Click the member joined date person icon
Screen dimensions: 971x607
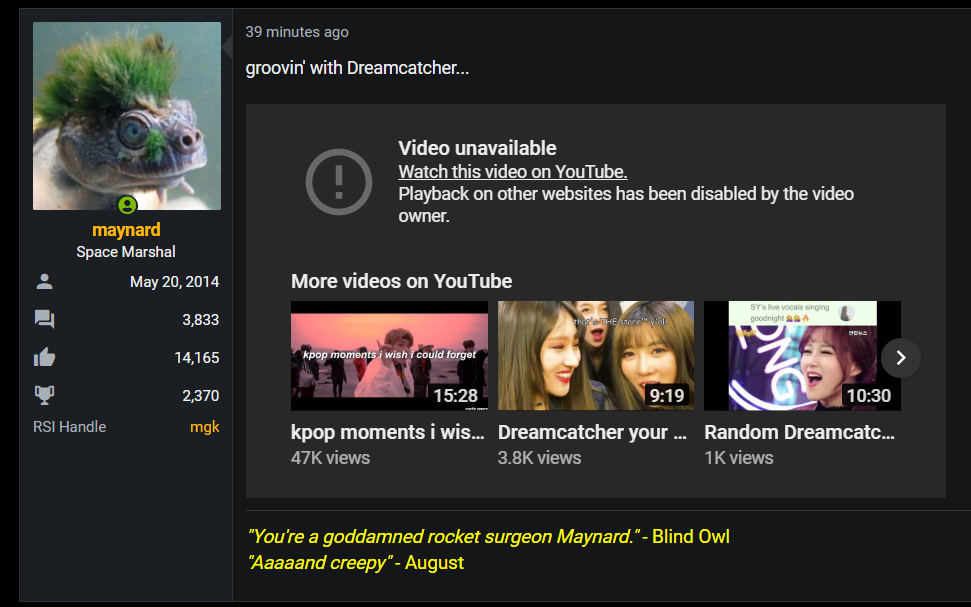44,282
